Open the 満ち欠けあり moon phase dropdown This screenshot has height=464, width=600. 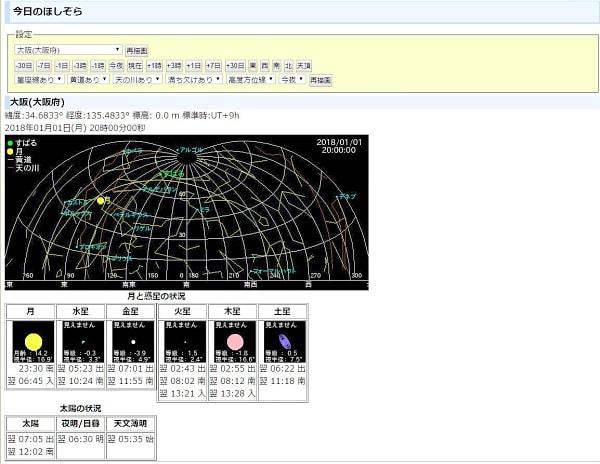coord(196,79)
